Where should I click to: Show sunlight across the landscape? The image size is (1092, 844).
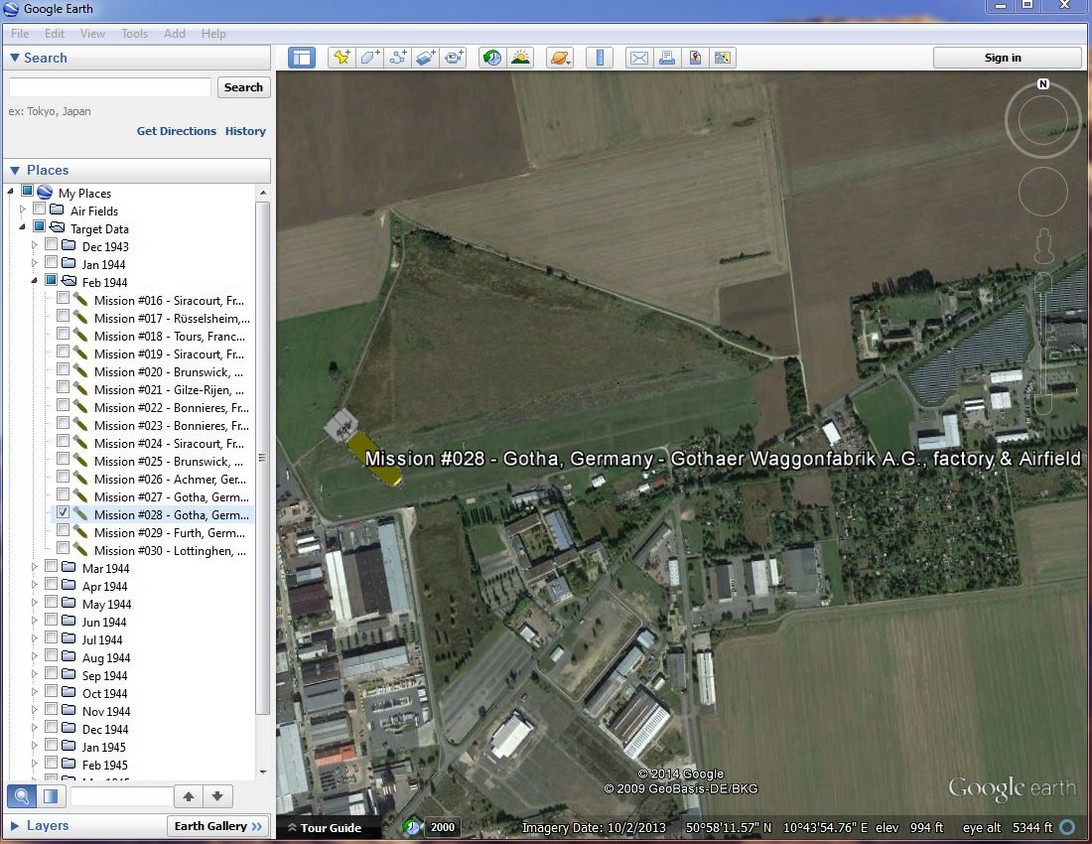point(520,58)
